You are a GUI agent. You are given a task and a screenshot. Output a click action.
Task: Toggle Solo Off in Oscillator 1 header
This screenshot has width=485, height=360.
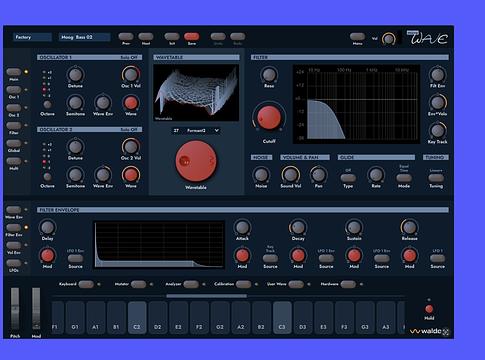(129, 58)
